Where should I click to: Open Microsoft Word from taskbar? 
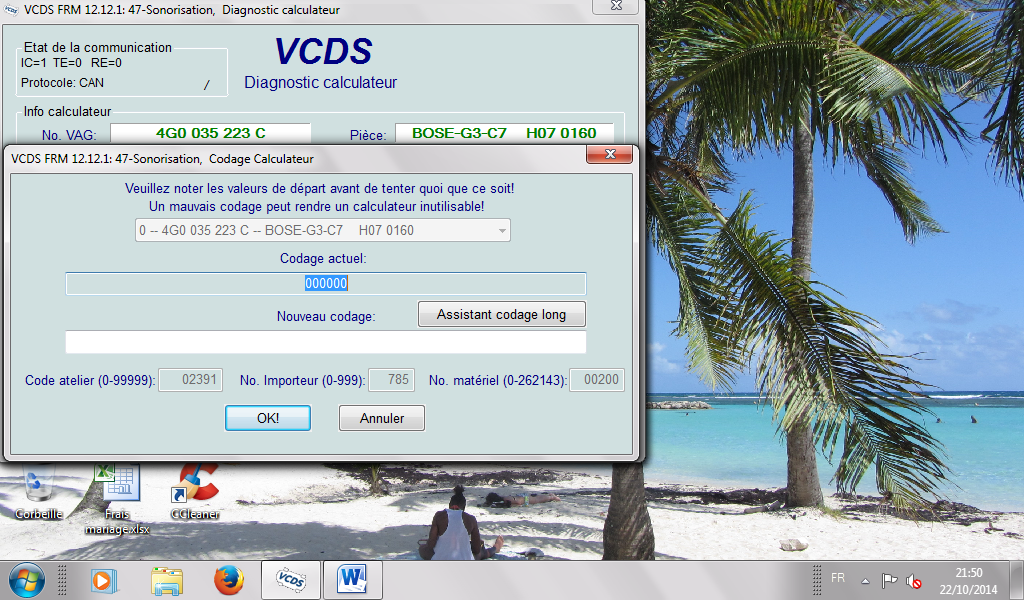[352, 580]
